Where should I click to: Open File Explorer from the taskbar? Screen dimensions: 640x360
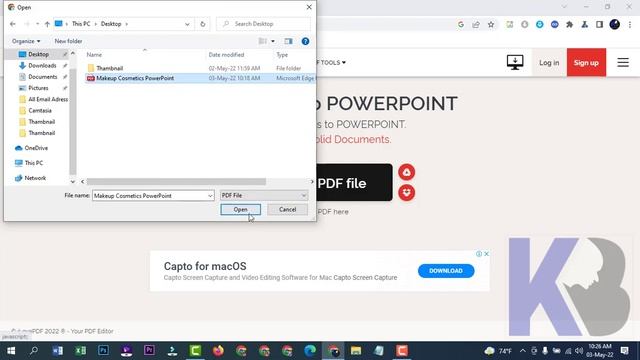point(356,351)
